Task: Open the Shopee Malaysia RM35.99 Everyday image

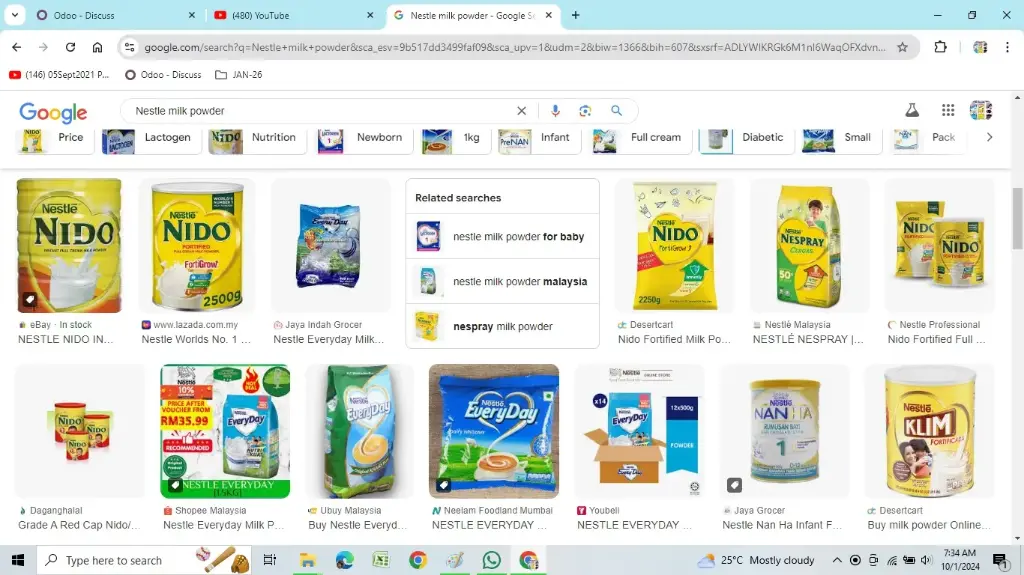Action: 225,431
